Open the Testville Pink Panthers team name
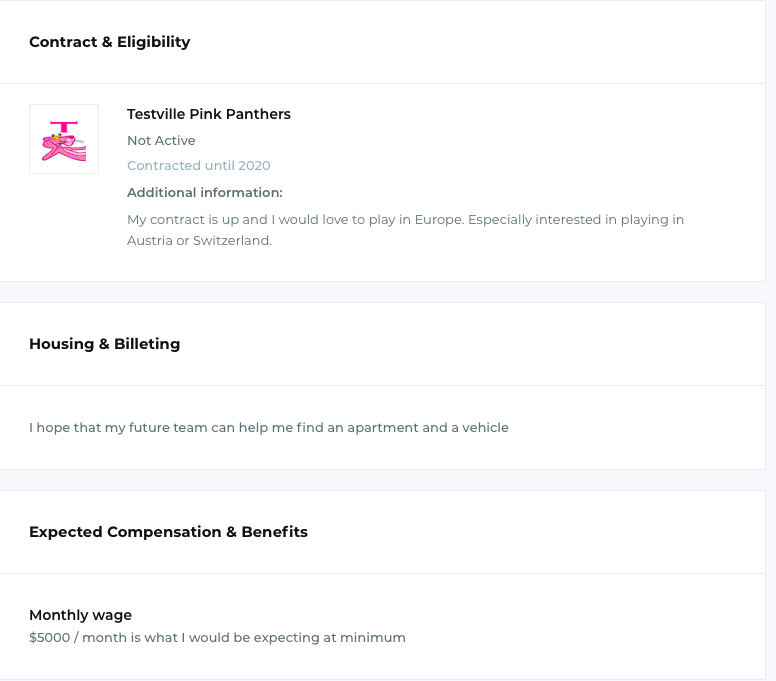The image size is (776, 681). pos(208,114)
